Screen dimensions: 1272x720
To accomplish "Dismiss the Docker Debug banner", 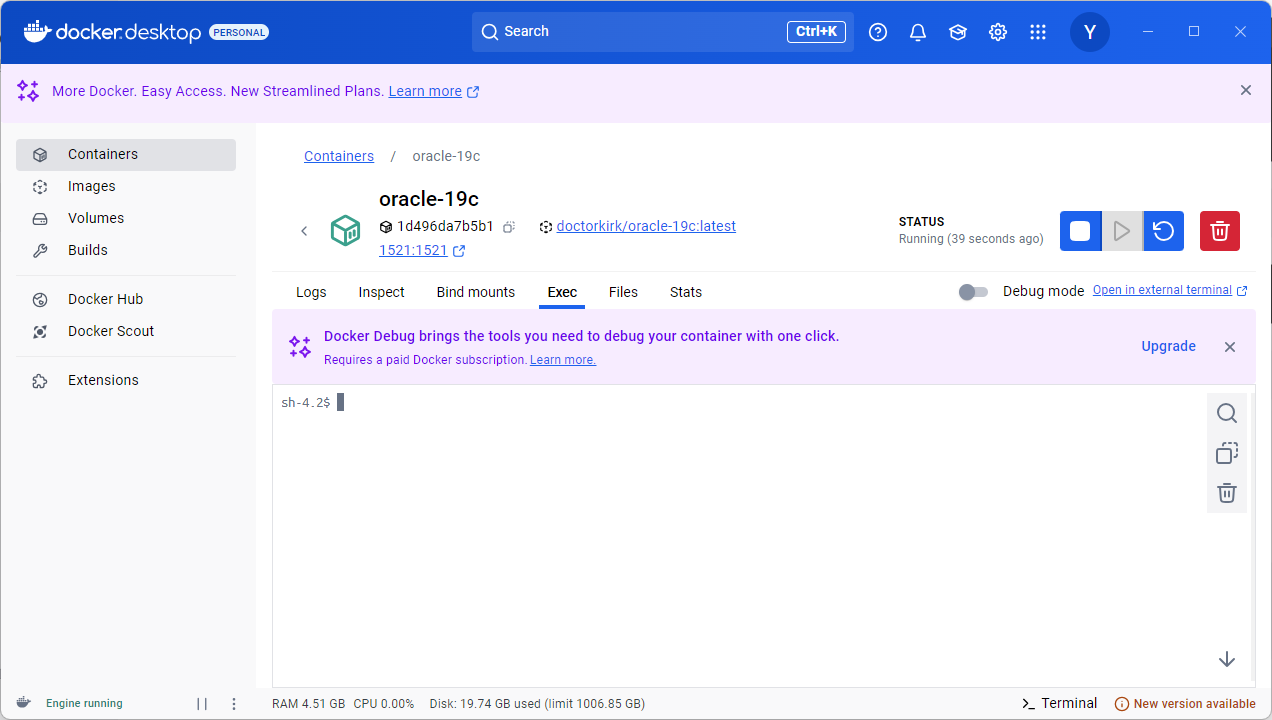I will click(1230, 347).
